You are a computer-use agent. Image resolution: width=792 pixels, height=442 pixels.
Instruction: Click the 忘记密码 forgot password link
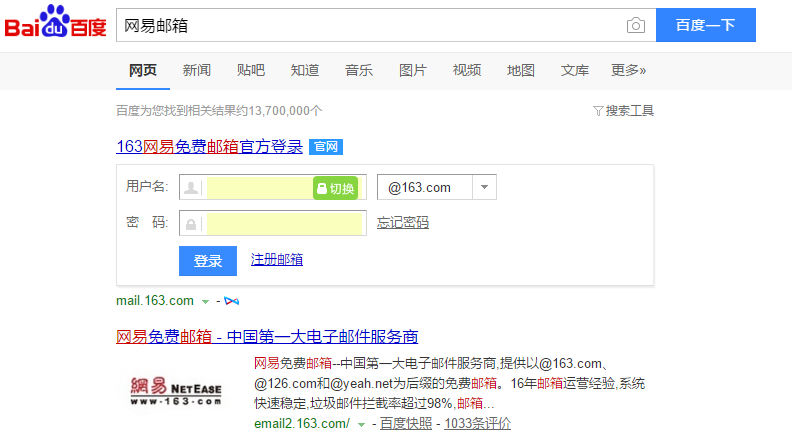(403, 222)
